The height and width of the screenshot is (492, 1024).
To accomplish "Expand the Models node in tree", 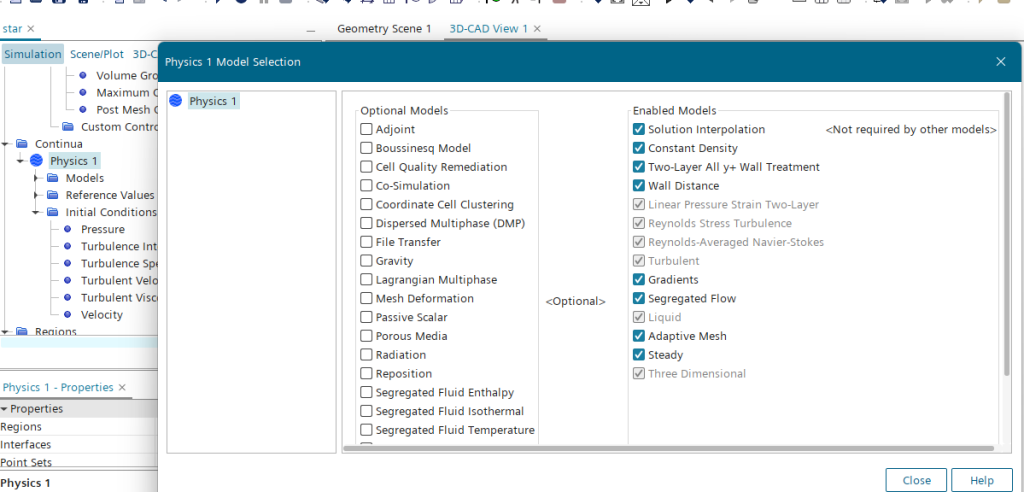I will pos(37,178).
